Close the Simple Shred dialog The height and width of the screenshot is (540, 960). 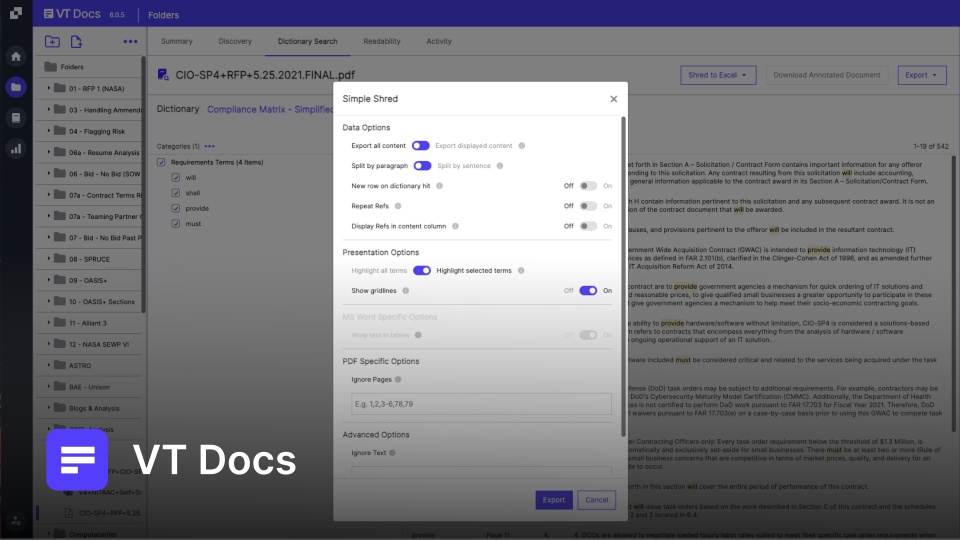point(613,99)
